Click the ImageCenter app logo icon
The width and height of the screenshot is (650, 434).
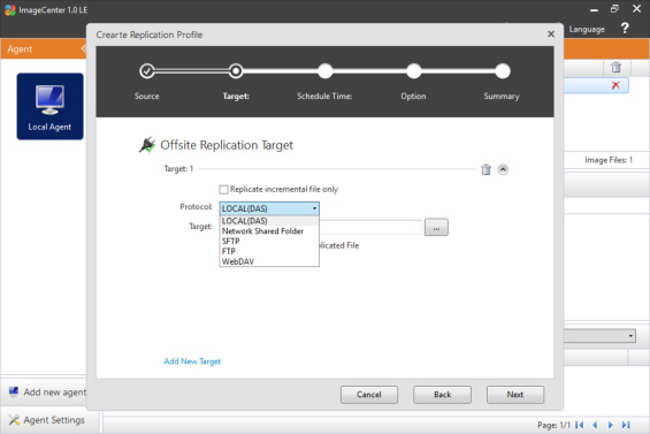(10, 10)
